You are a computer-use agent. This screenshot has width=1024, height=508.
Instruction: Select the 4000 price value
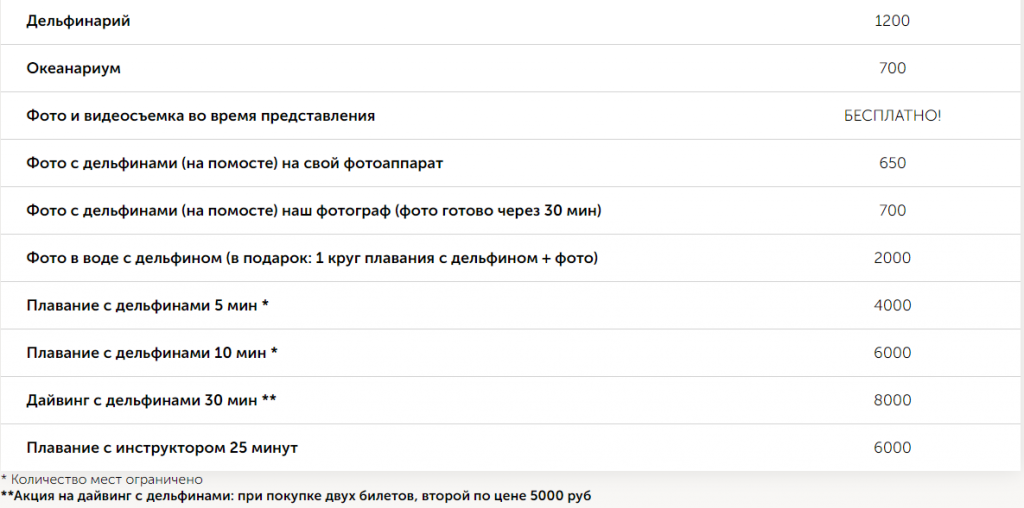(892, 305)
